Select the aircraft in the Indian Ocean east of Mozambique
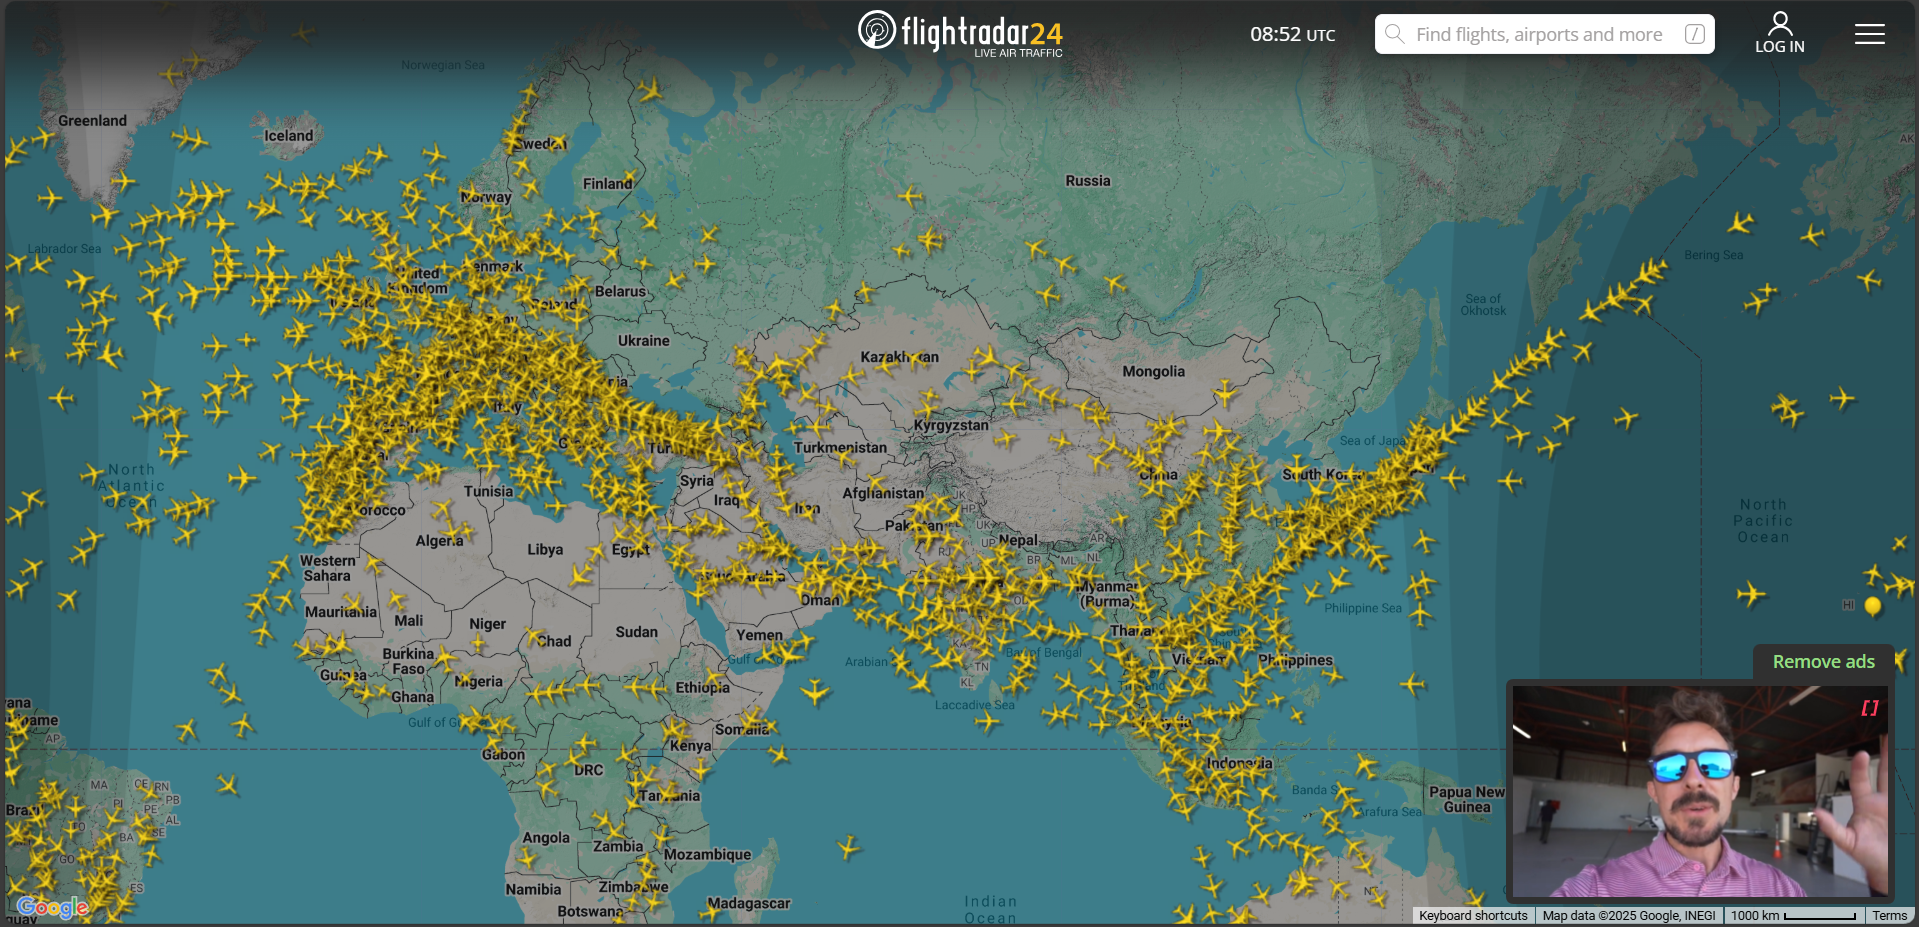This screenshot has height=927, width=1919. 848,848
